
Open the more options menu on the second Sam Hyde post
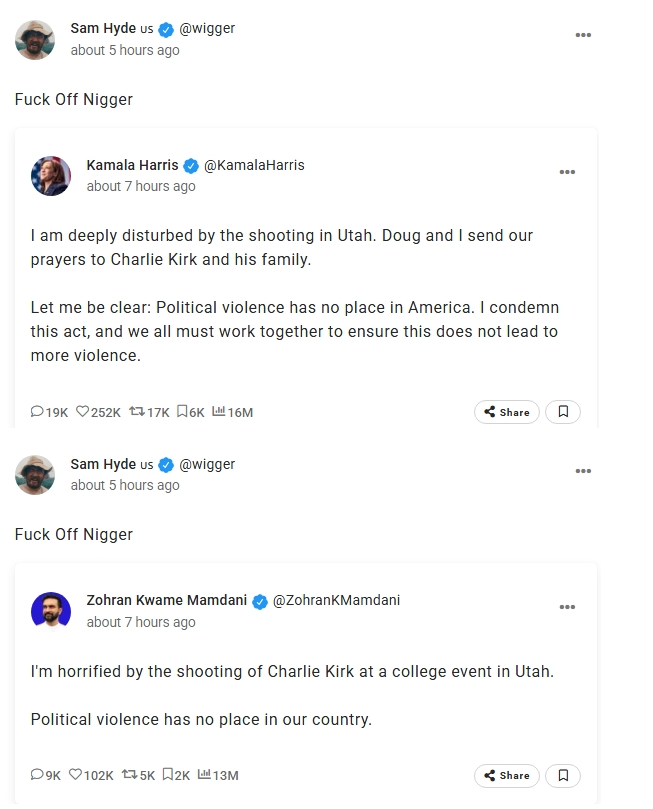583,471
